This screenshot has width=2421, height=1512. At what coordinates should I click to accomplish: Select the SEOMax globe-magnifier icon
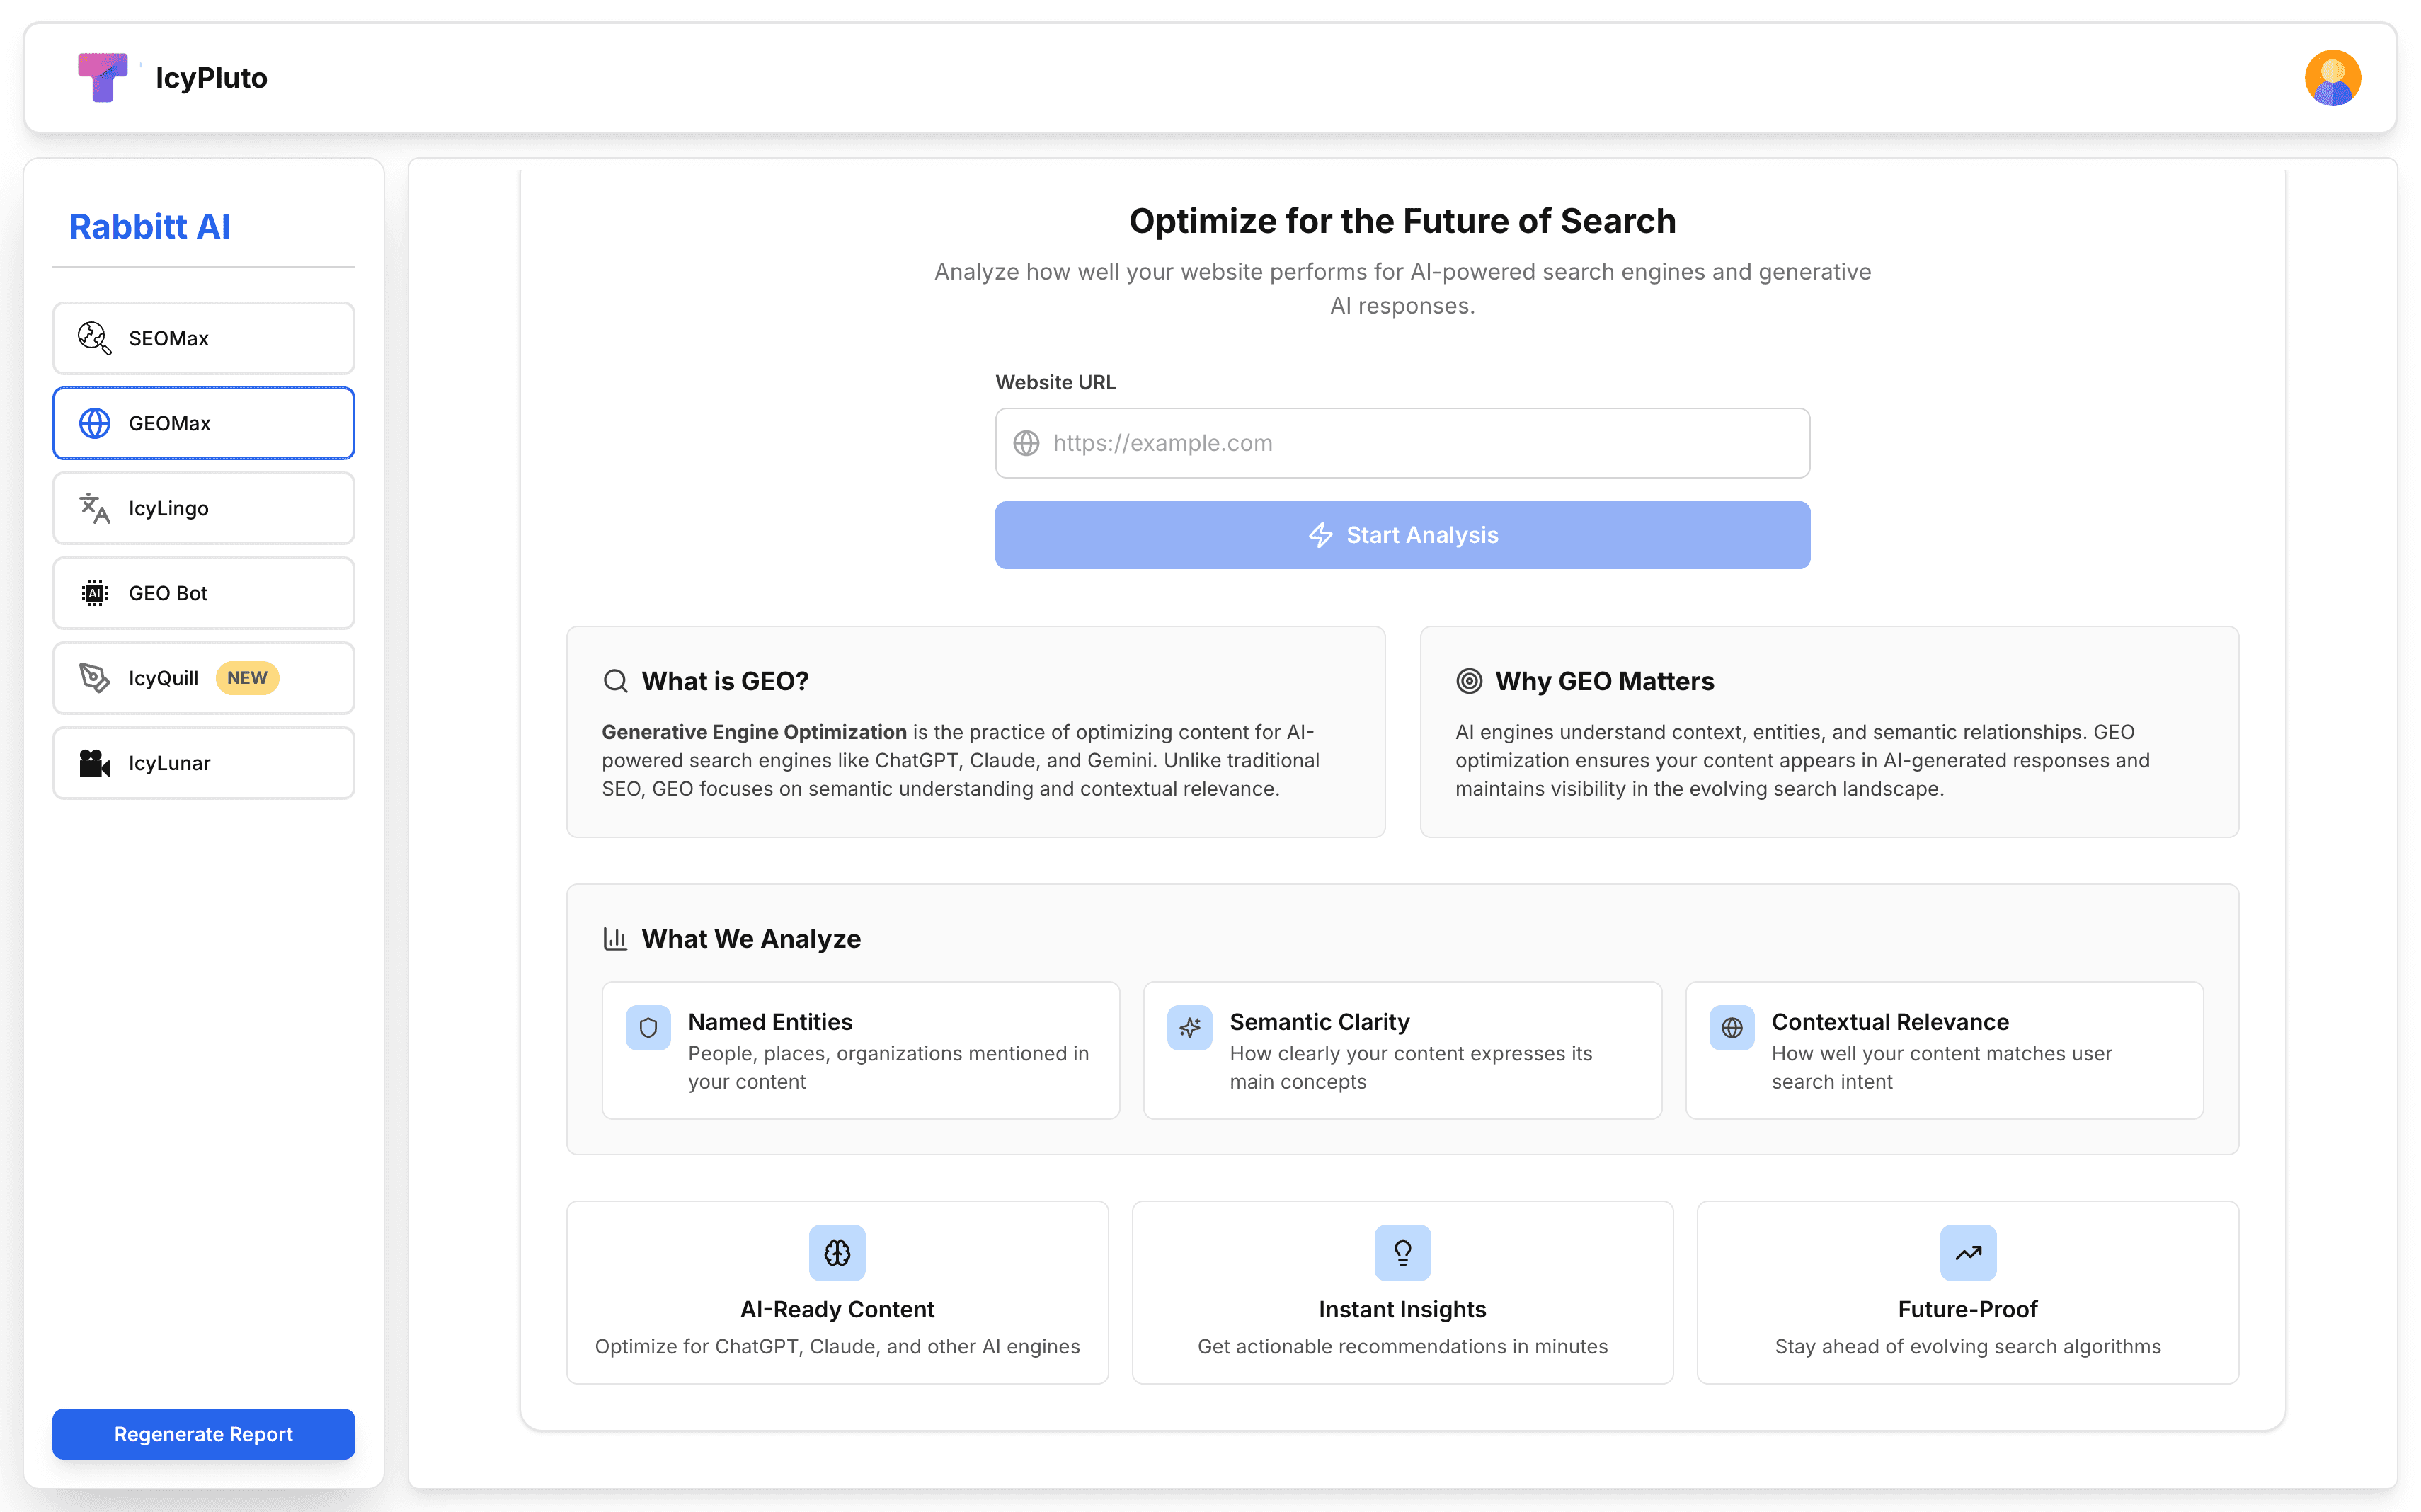coord(93,338)
